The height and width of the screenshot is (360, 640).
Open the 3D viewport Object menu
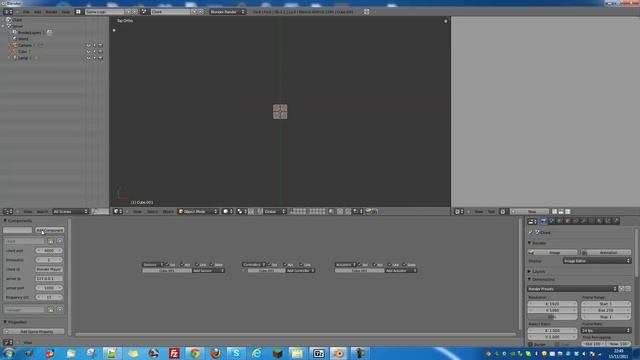[168, 211]
